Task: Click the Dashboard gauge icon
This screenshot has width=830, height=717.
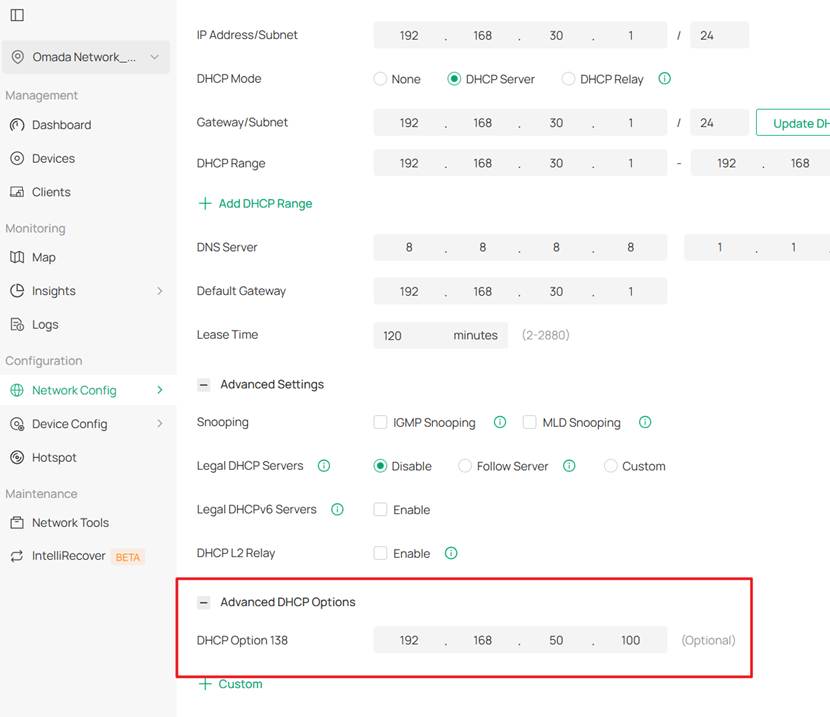Action: coord(17,125)
